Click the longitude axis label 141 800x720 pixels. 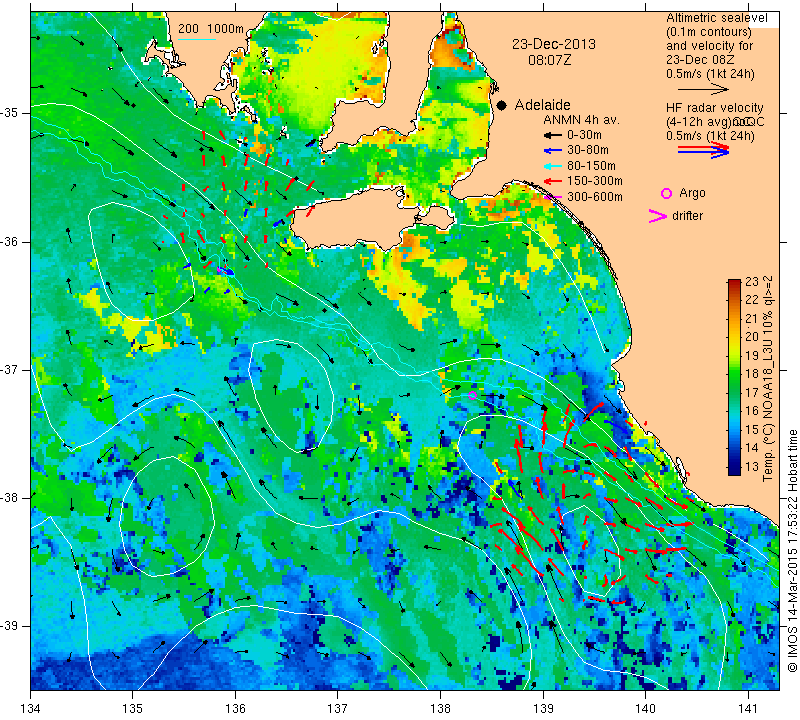(748, 709)
